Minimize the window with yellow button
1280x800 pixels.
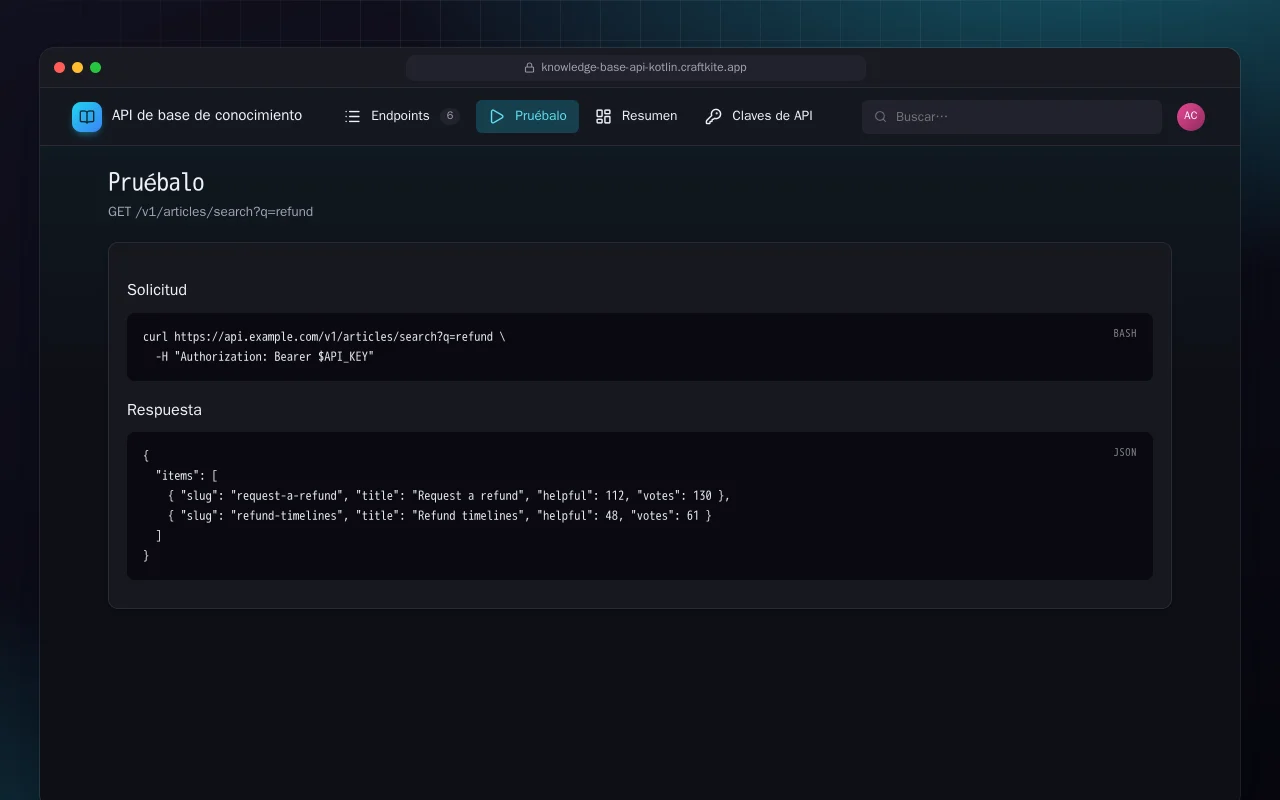[x=78, y=68]
